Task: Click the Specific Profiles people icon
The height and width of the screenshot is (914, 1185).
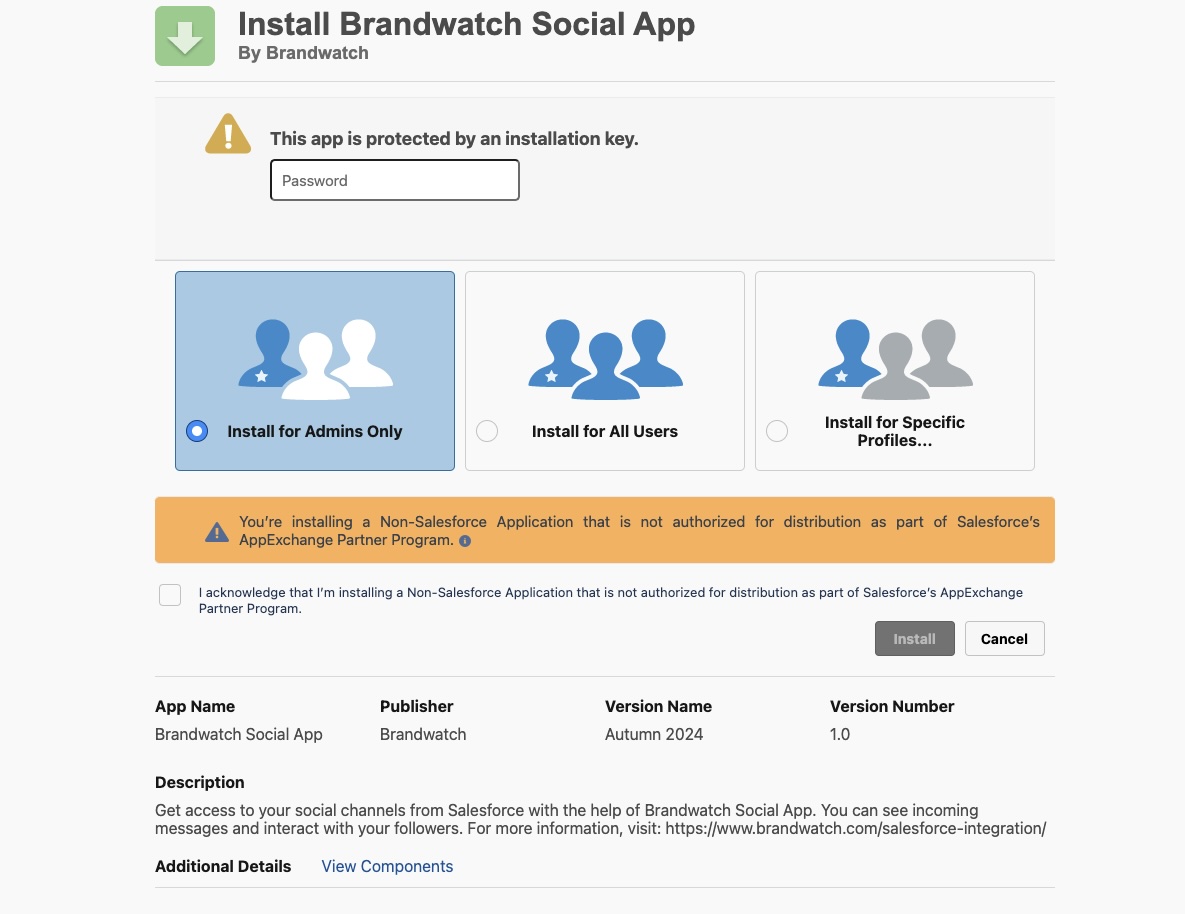Action: point(896,359)
